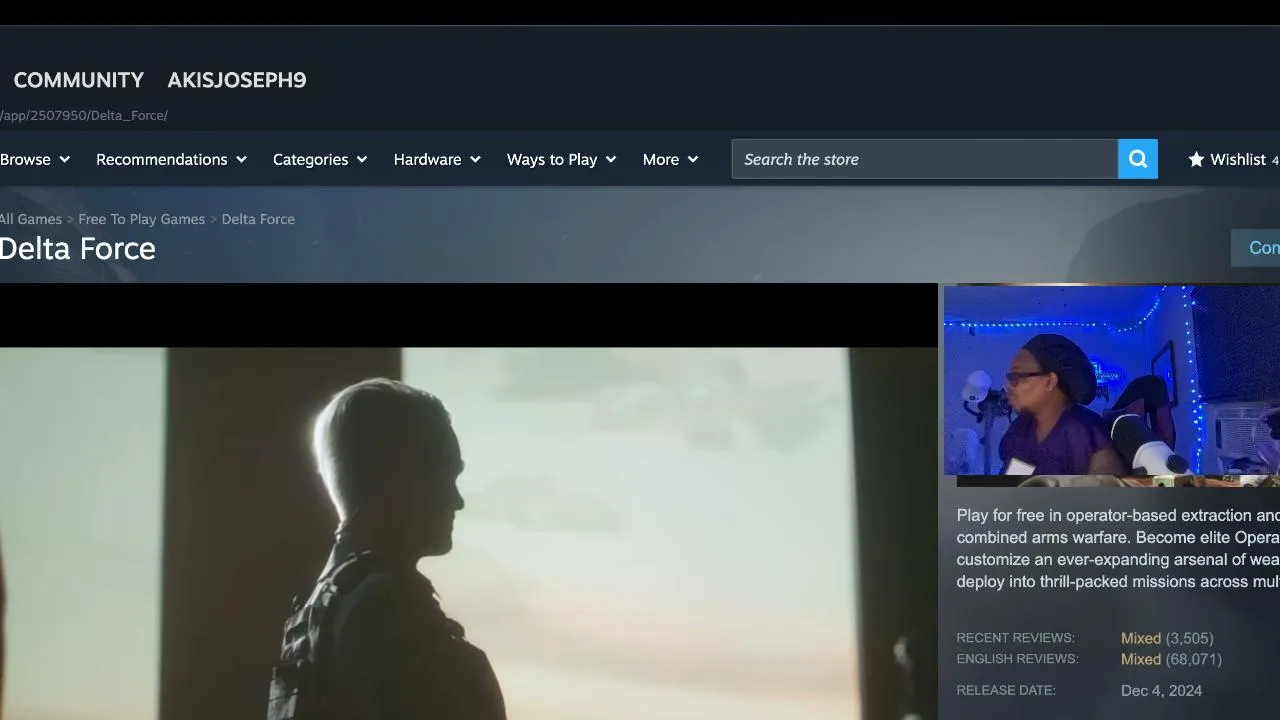Go to All Games breadcrumb
This screenshot has width=1280, height=720.
click(x=31, y=219)
